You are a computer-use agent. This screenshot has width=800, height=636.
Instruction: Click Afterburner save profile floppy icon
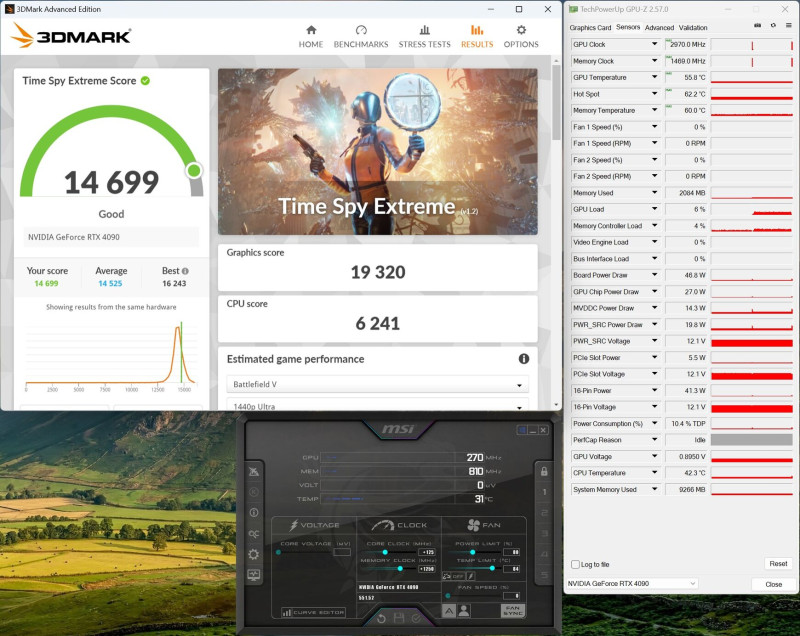point(399,619)
